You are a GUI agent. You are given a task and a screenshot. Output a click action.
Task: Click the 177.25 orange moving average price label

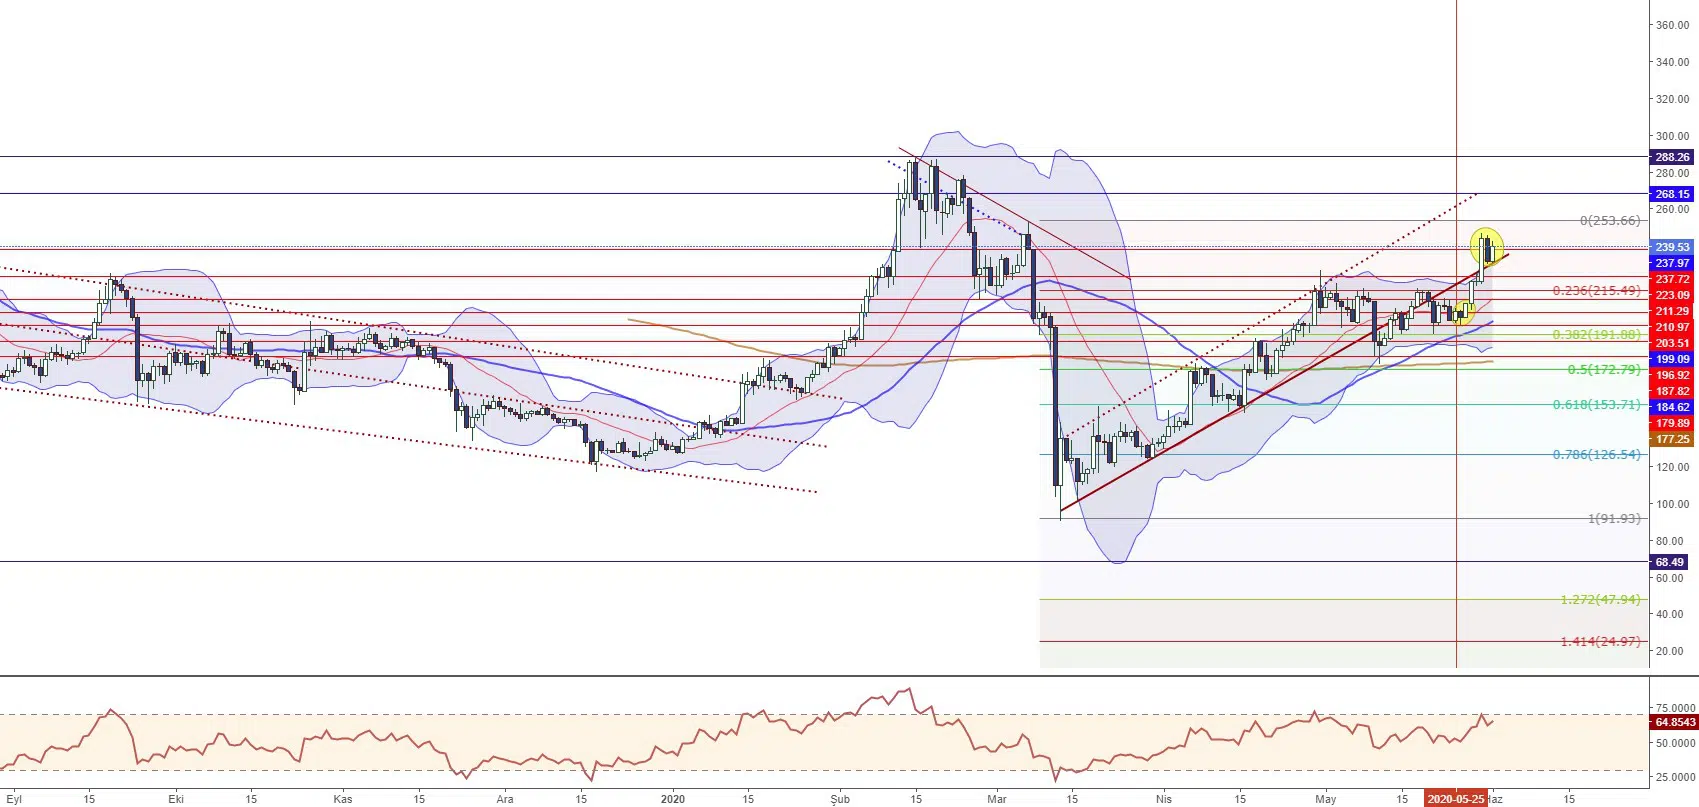point(1672,439)
